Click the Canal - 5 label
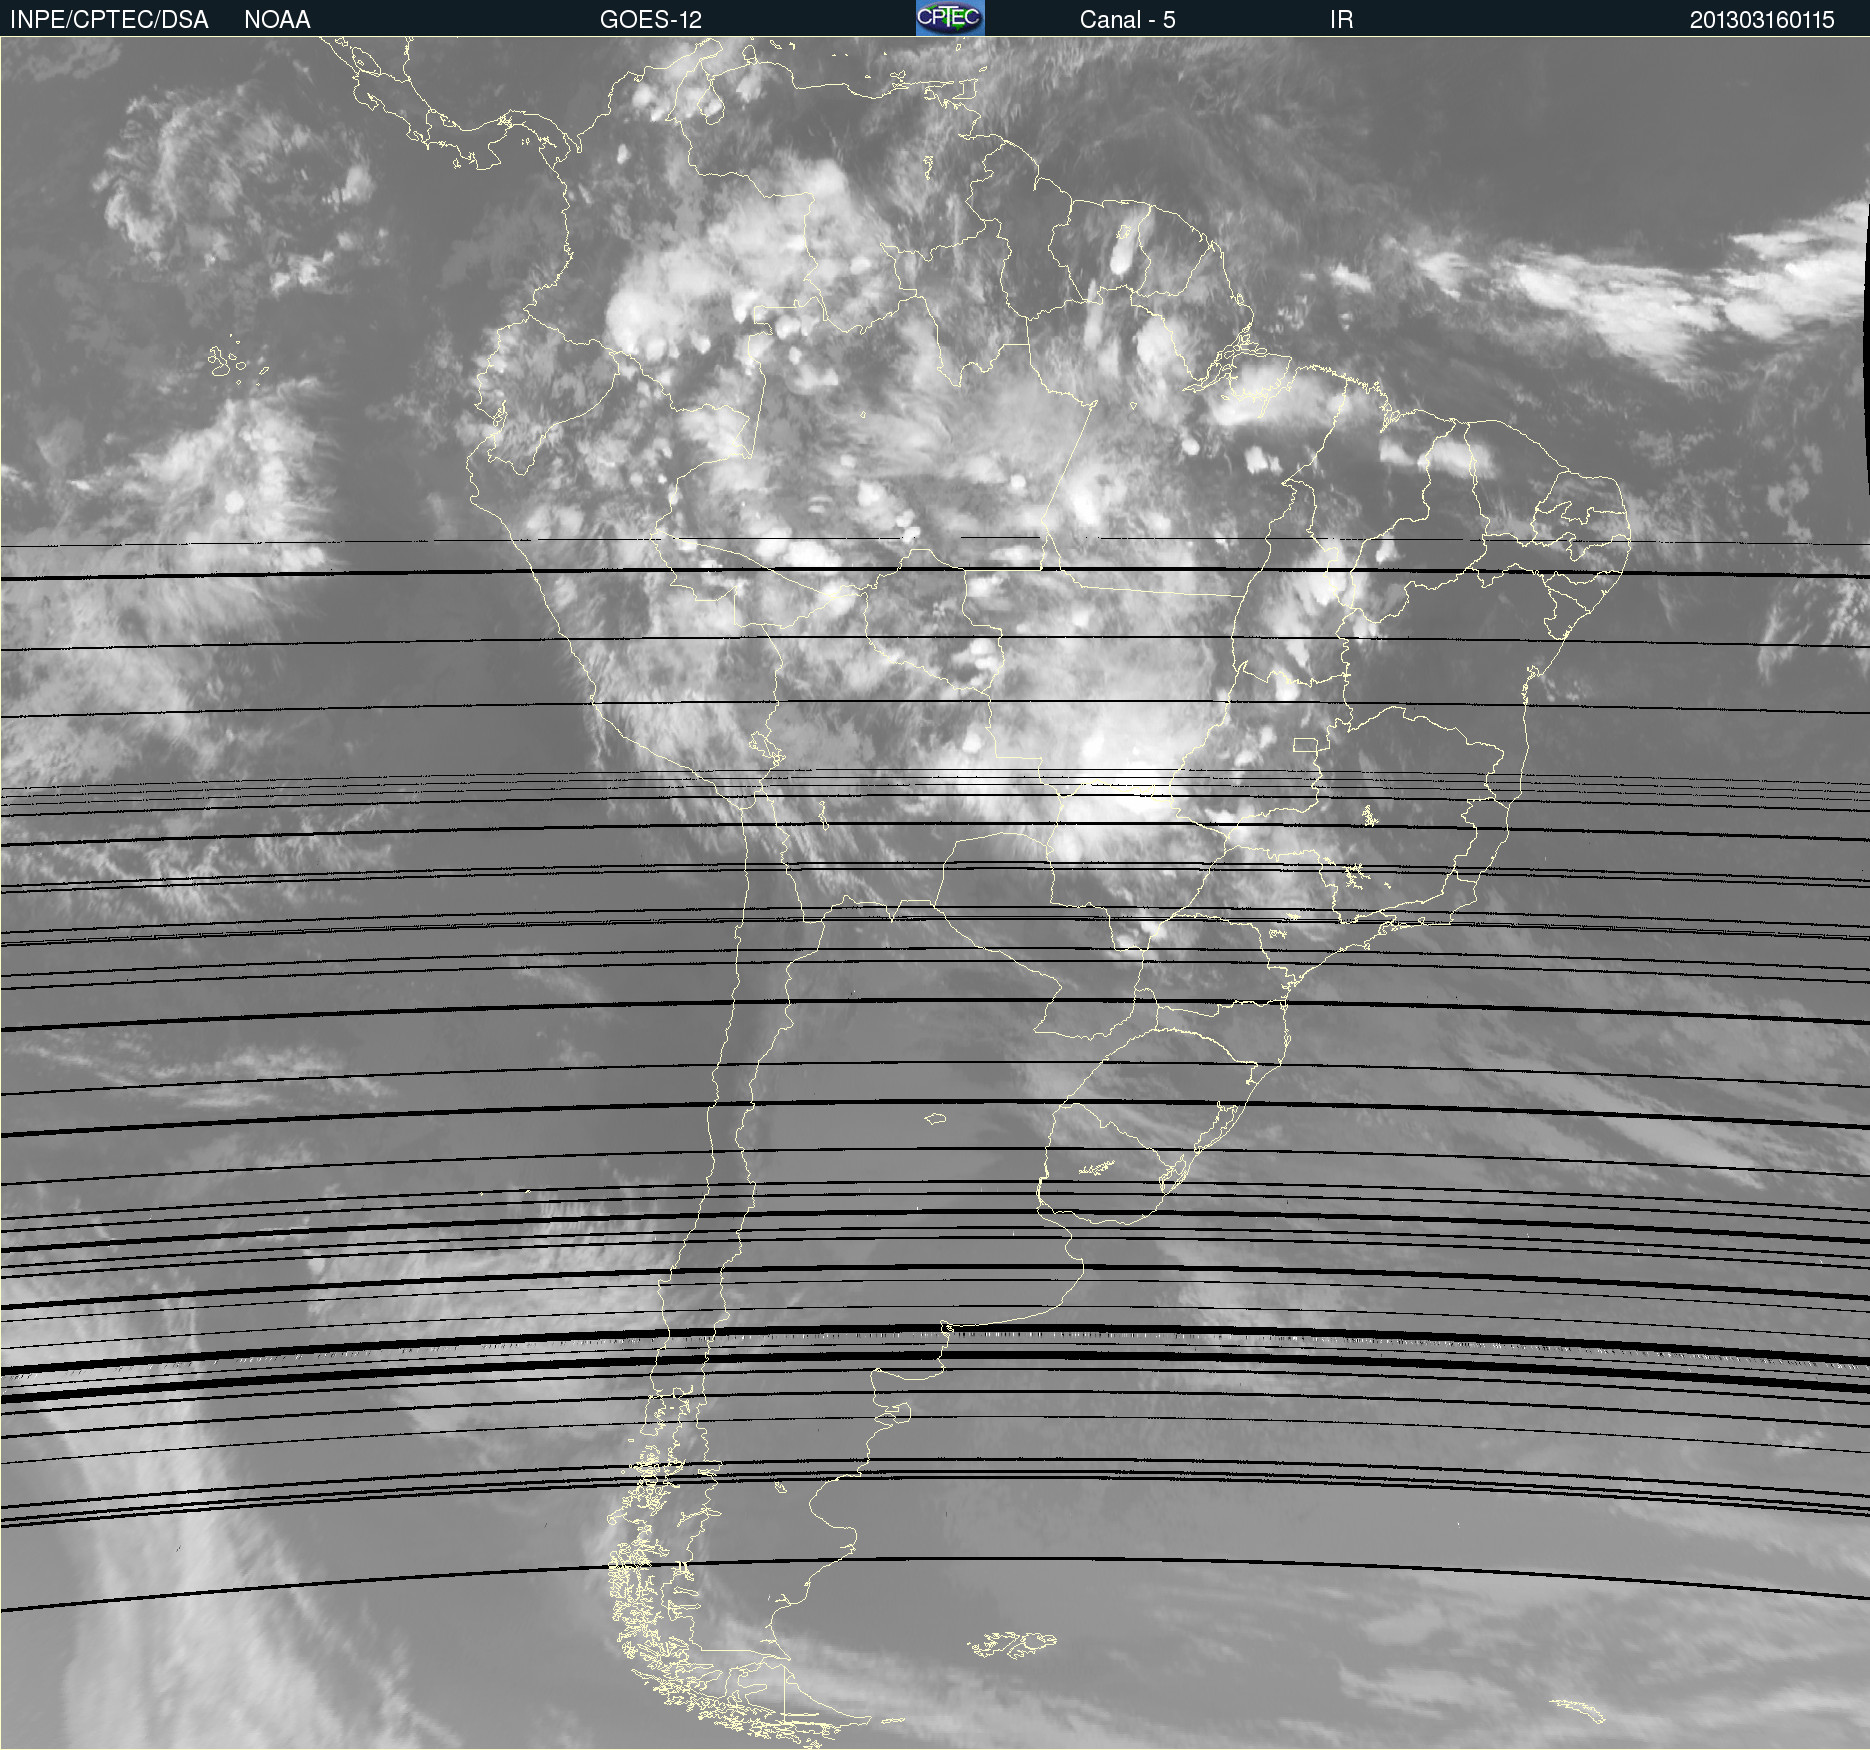This screenshot has height=1750, width=1870. [x=1127, y=20]
